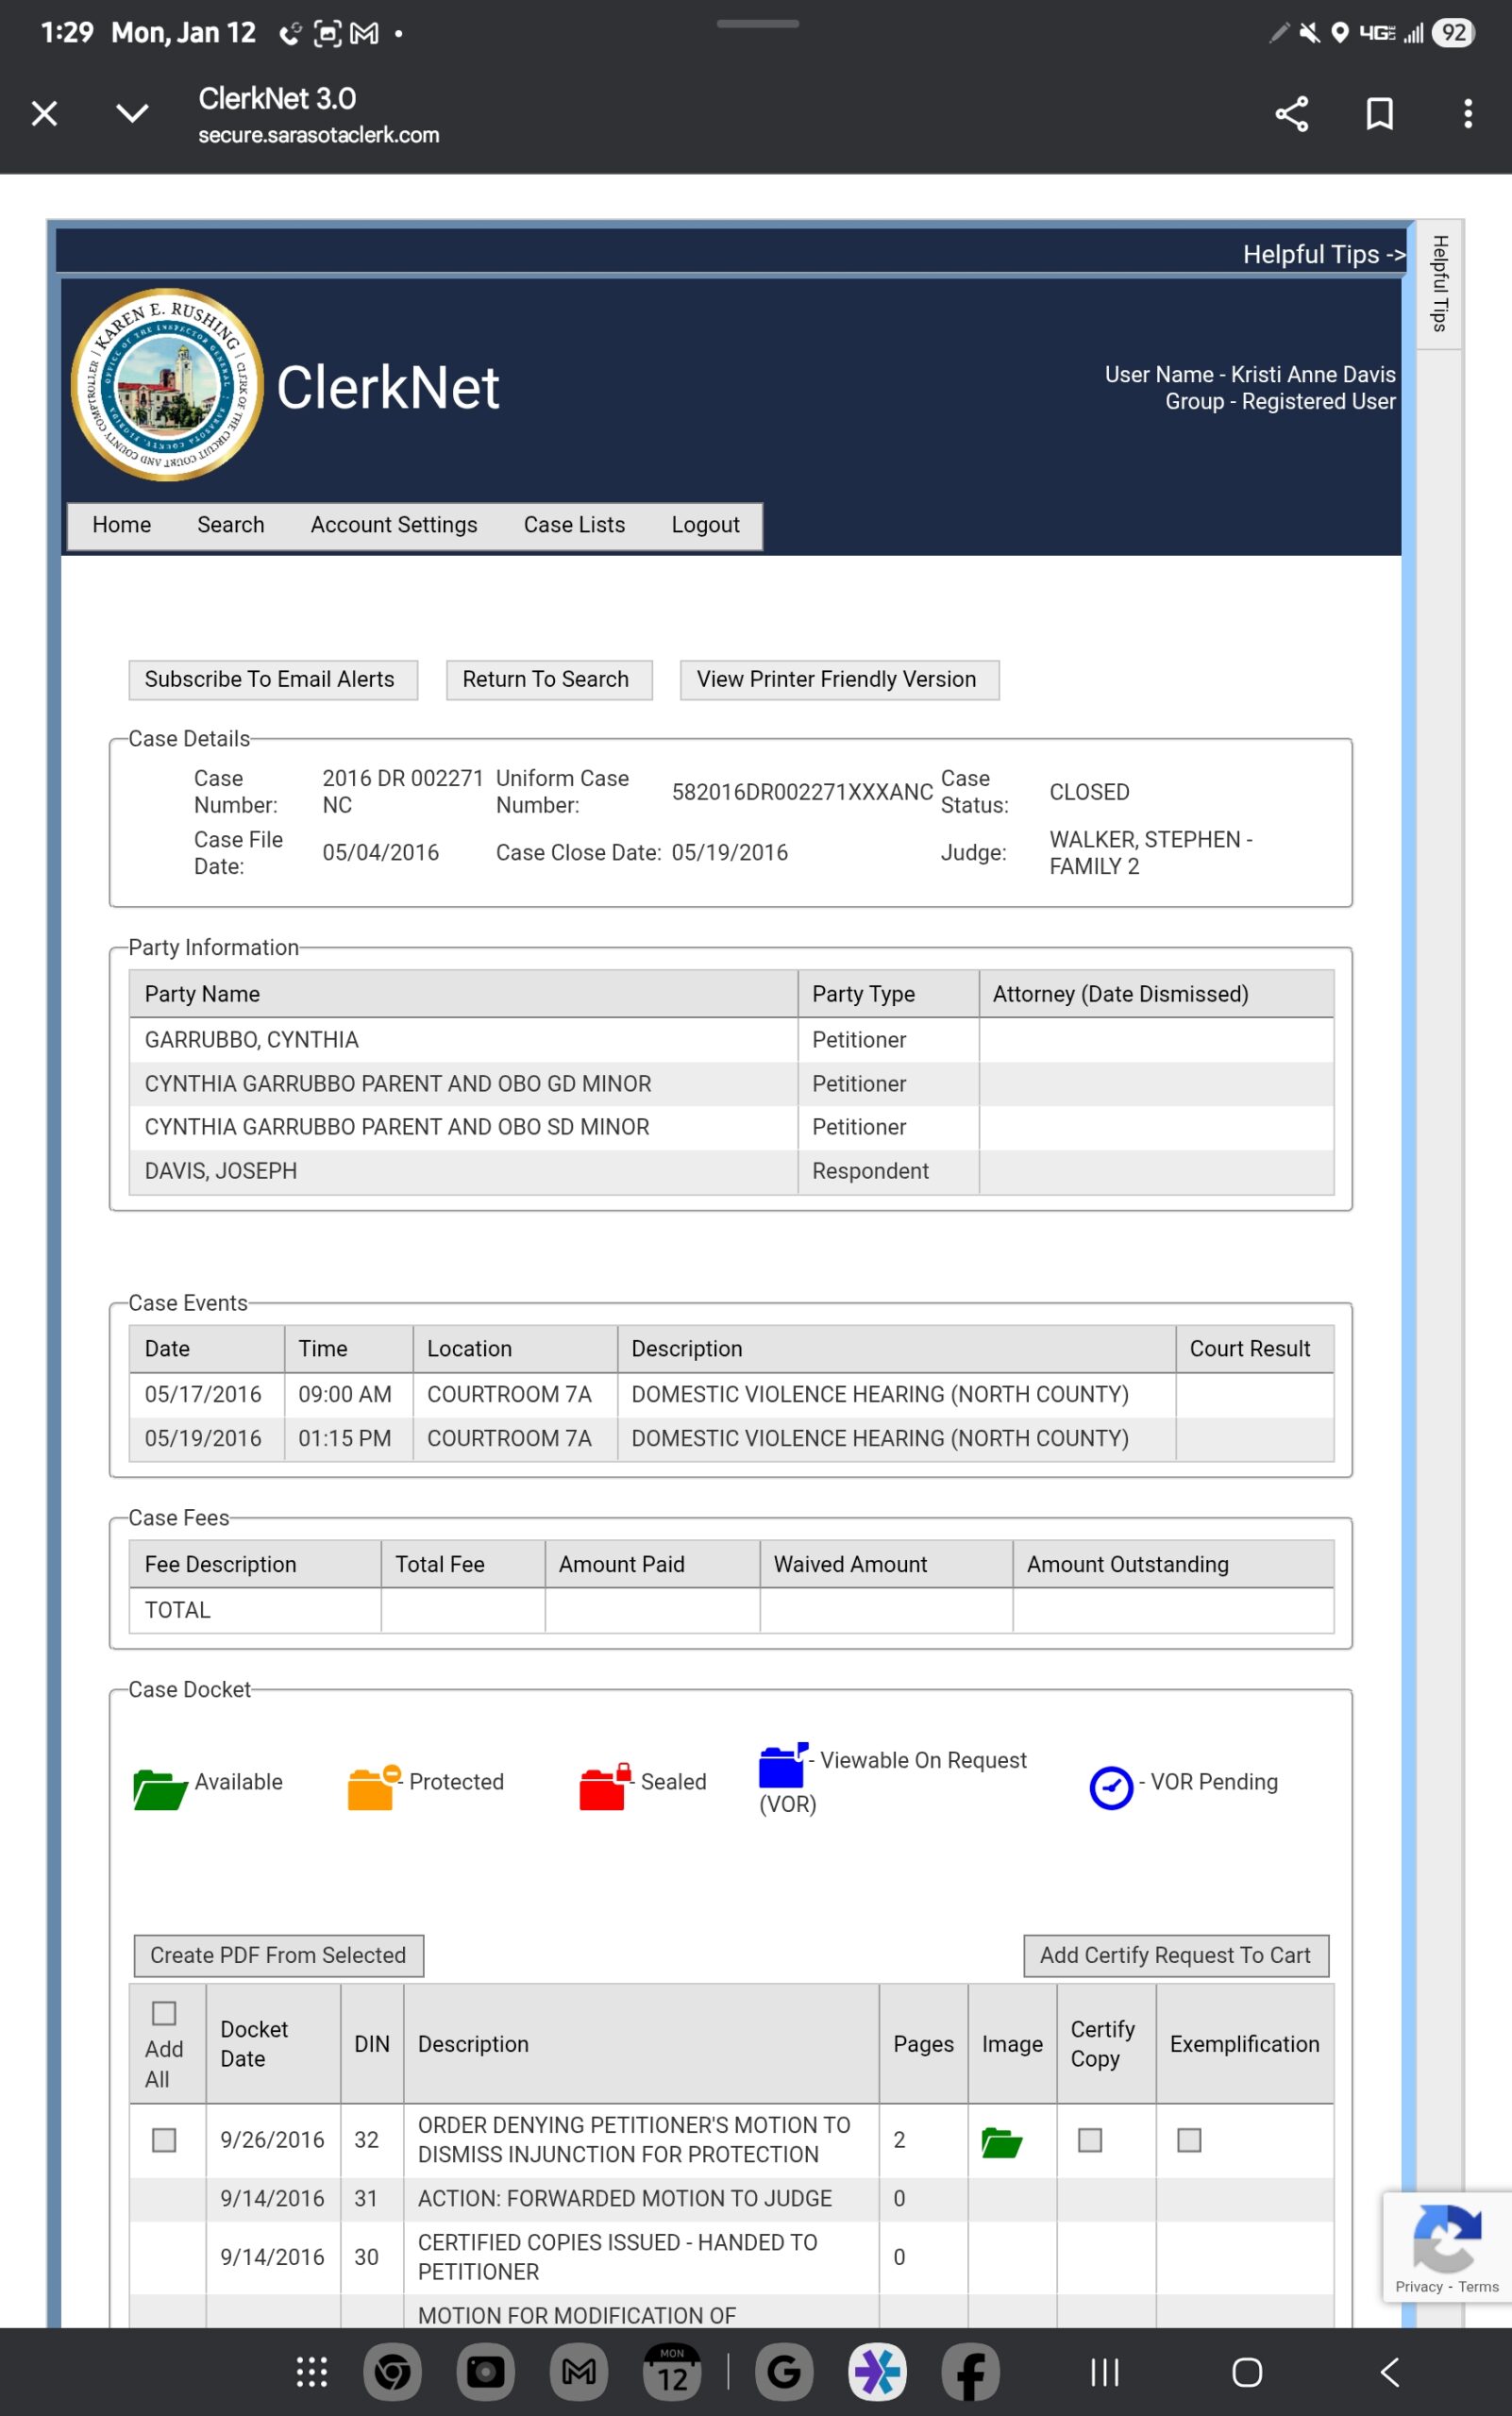Check the Add All checkbox
Screen dimensions: 1512x2416
(x=164, y=2012)
